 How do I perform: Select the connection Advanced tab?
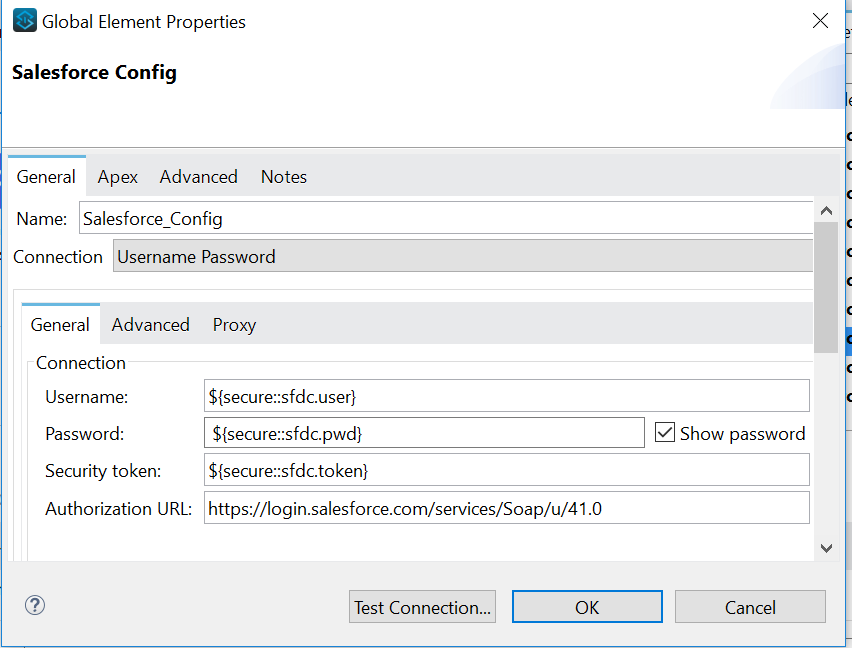click(150, 324)
